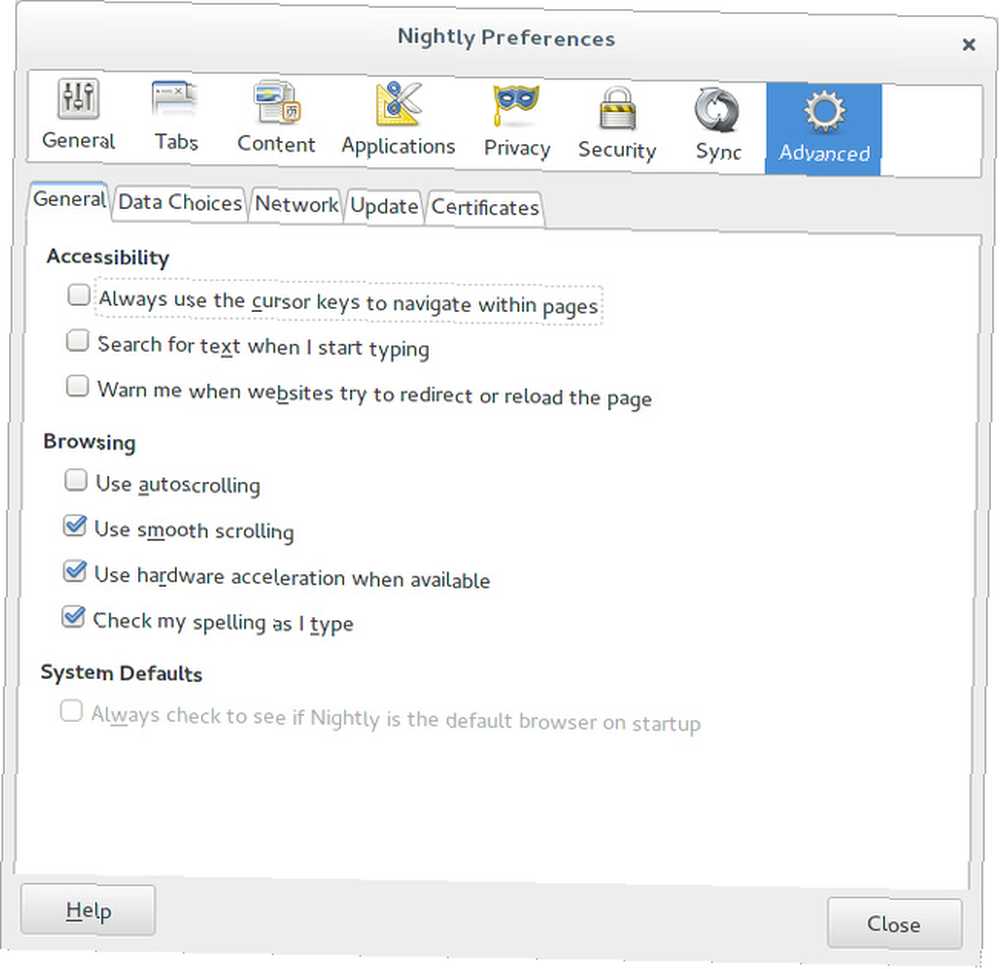Open the Content preferences pane

click(276, 118)
